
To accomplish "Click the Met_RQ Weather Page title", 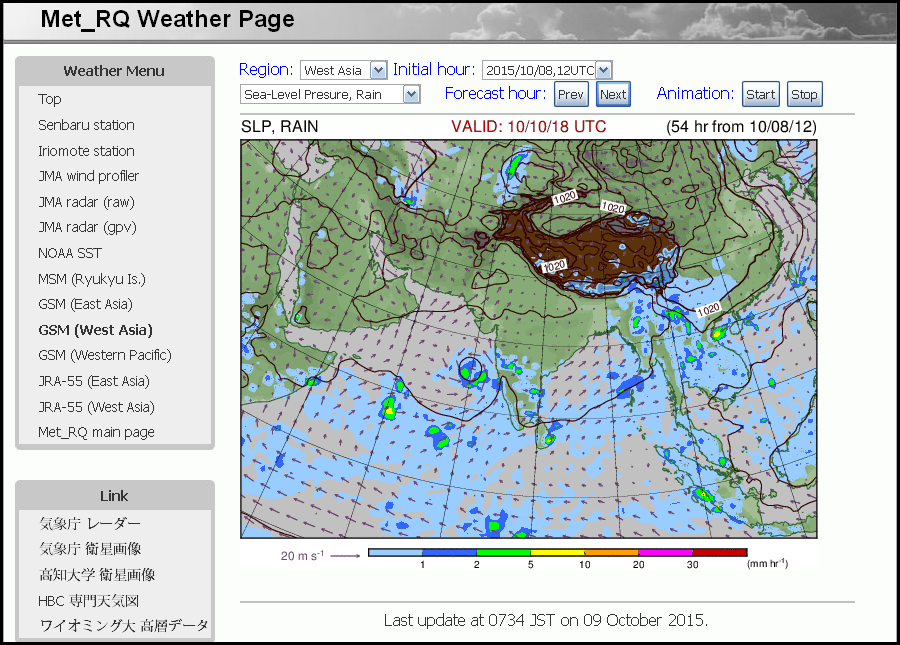I will click(x=167, y=19).
